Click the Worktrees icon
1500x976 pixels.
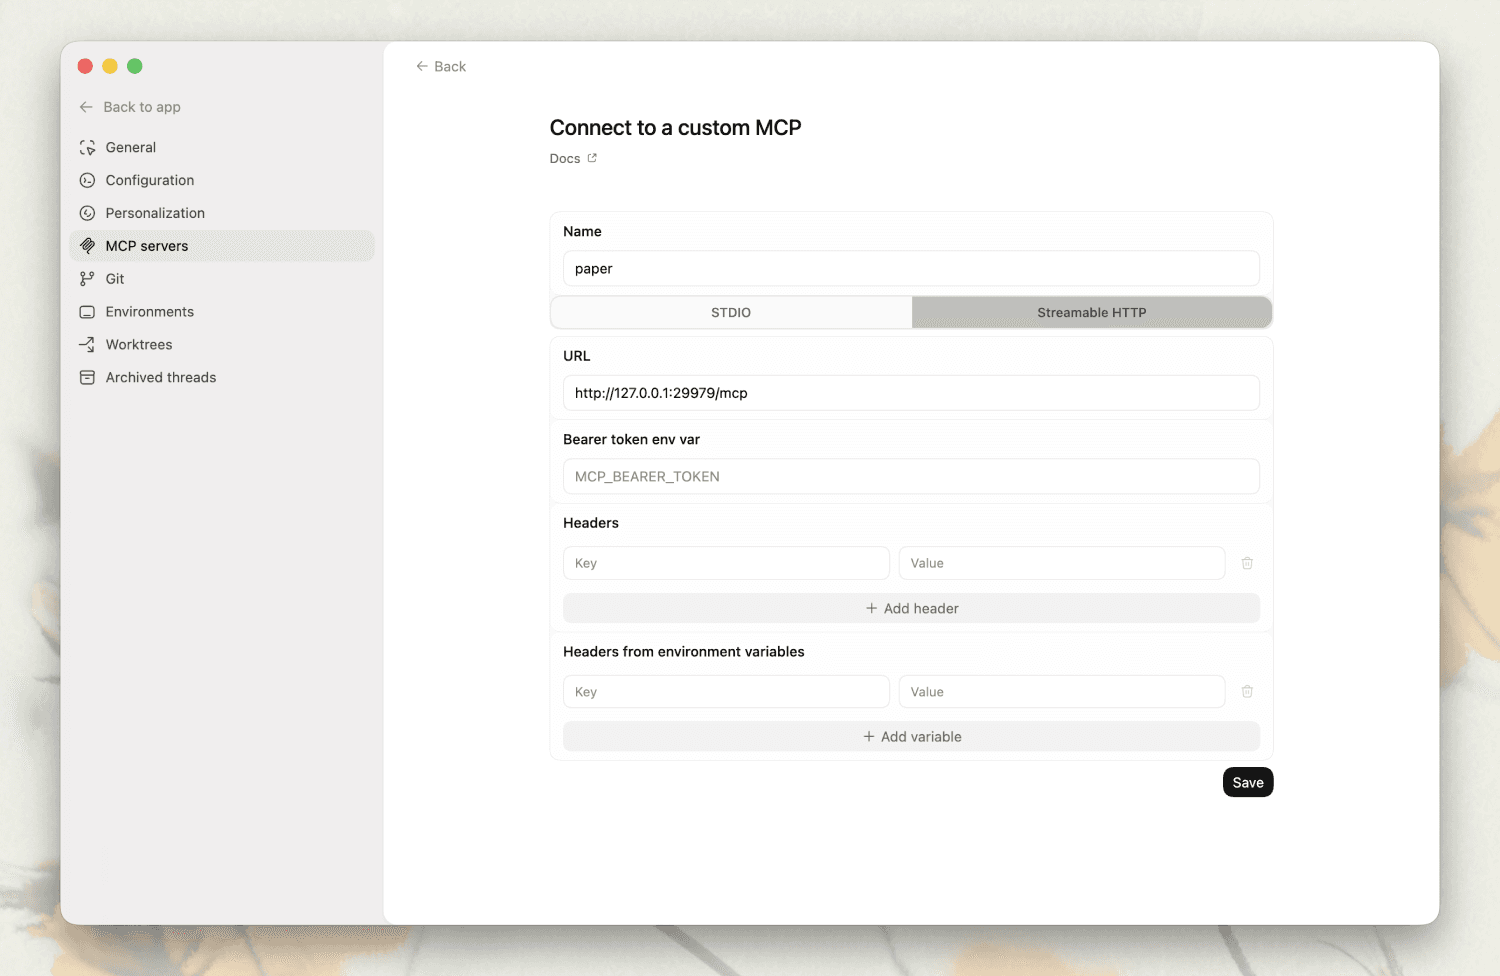point(87,344)
